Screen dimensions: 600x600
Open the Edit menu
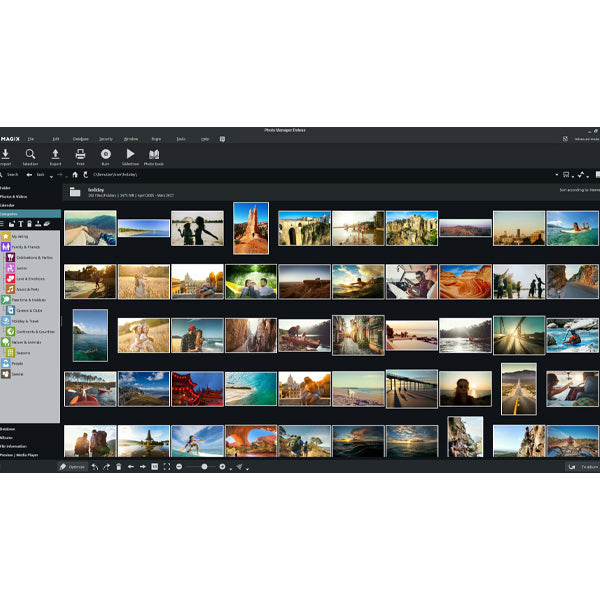(55, 139)
